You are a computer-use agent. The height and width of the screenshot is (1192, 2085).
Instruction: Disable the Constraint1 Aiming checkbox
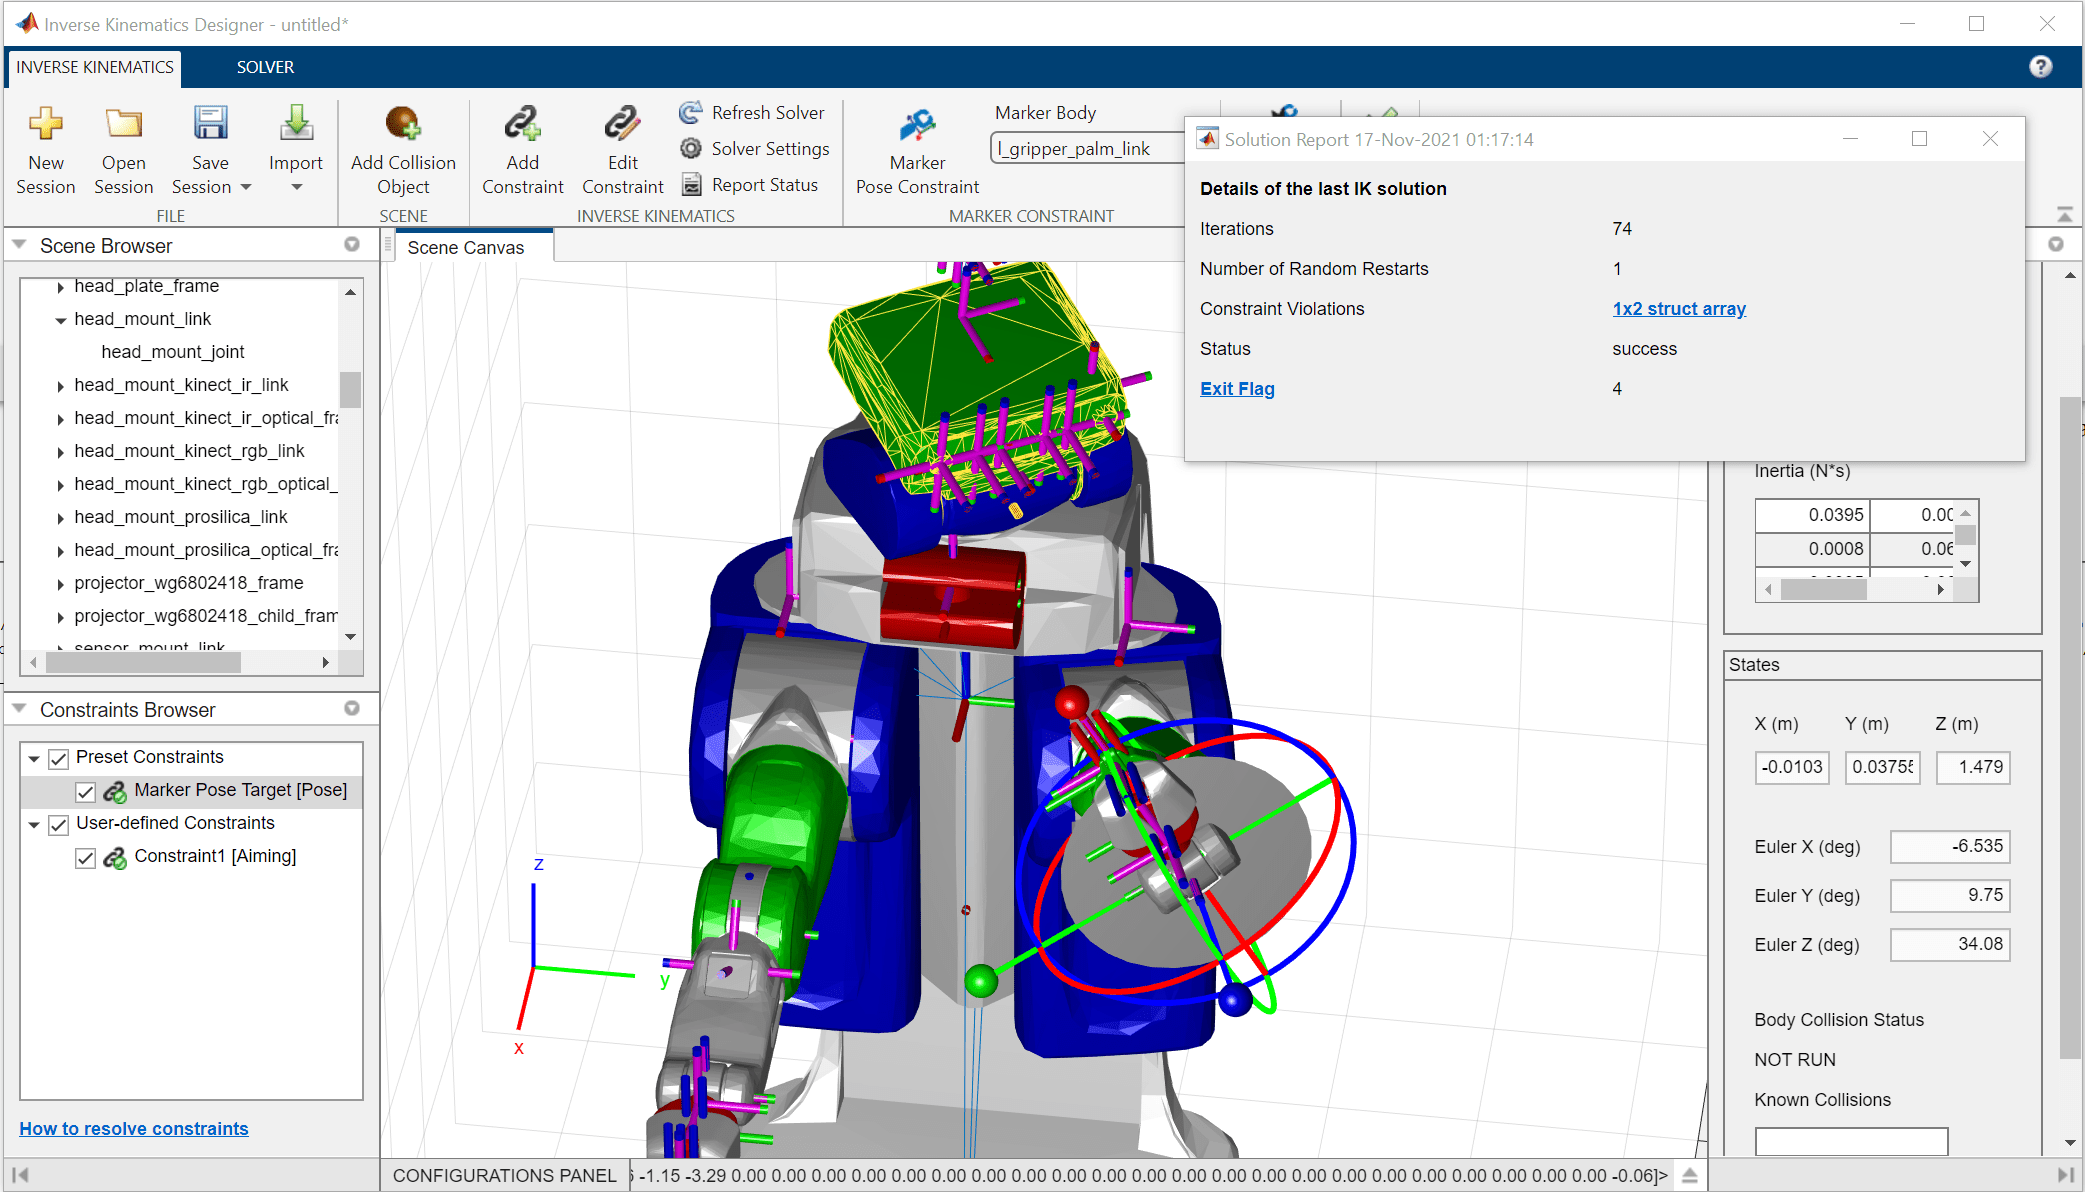pos(86,858)
